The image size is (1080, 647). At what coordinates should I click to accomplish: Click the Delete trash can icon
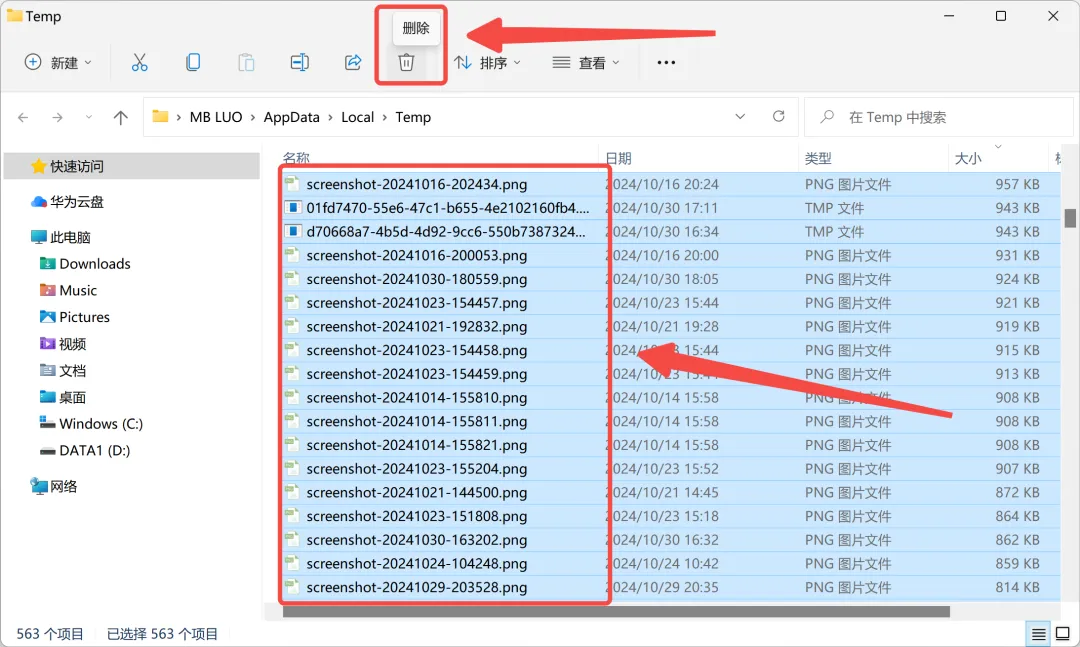pos(406,63)
